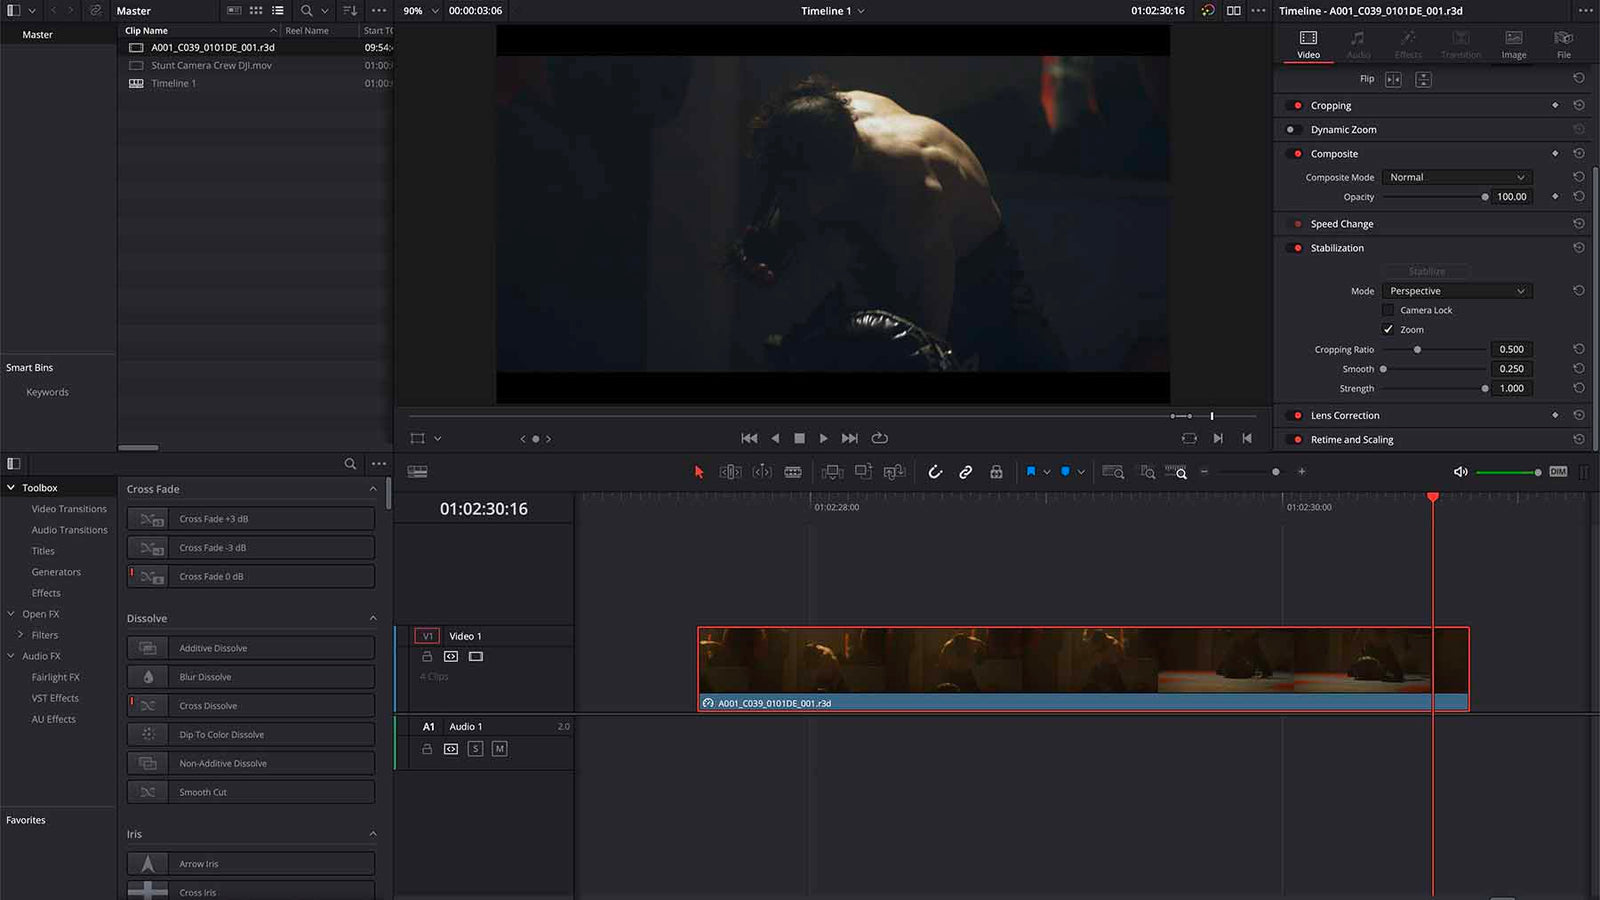The width and height of the screenshot is (1600, 900).
Task: Uncheck Zoom in the Stabilization section
Action: click(x=1388, y=329)
